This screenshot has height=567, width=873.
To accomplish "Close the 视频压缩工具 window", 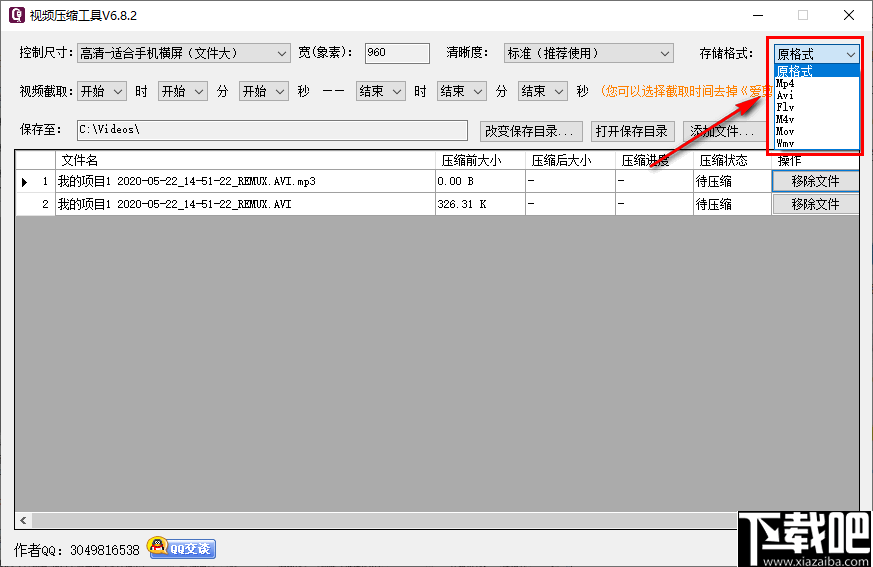I will (x=849, y=15).
